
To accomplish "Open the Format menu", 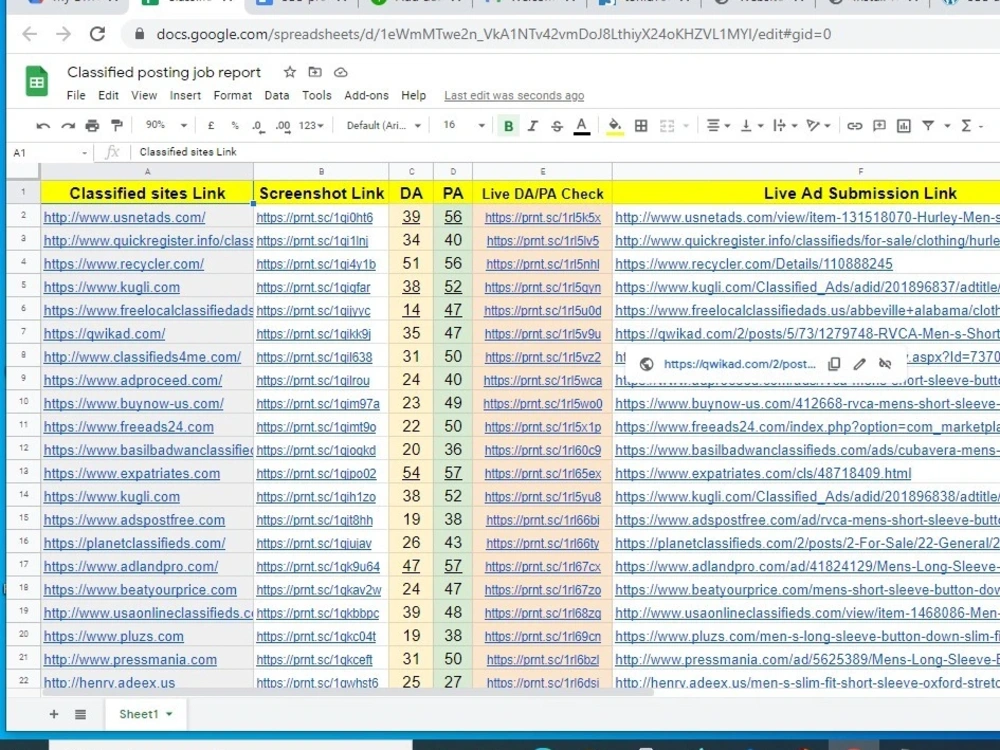I will tap(232, 95).
